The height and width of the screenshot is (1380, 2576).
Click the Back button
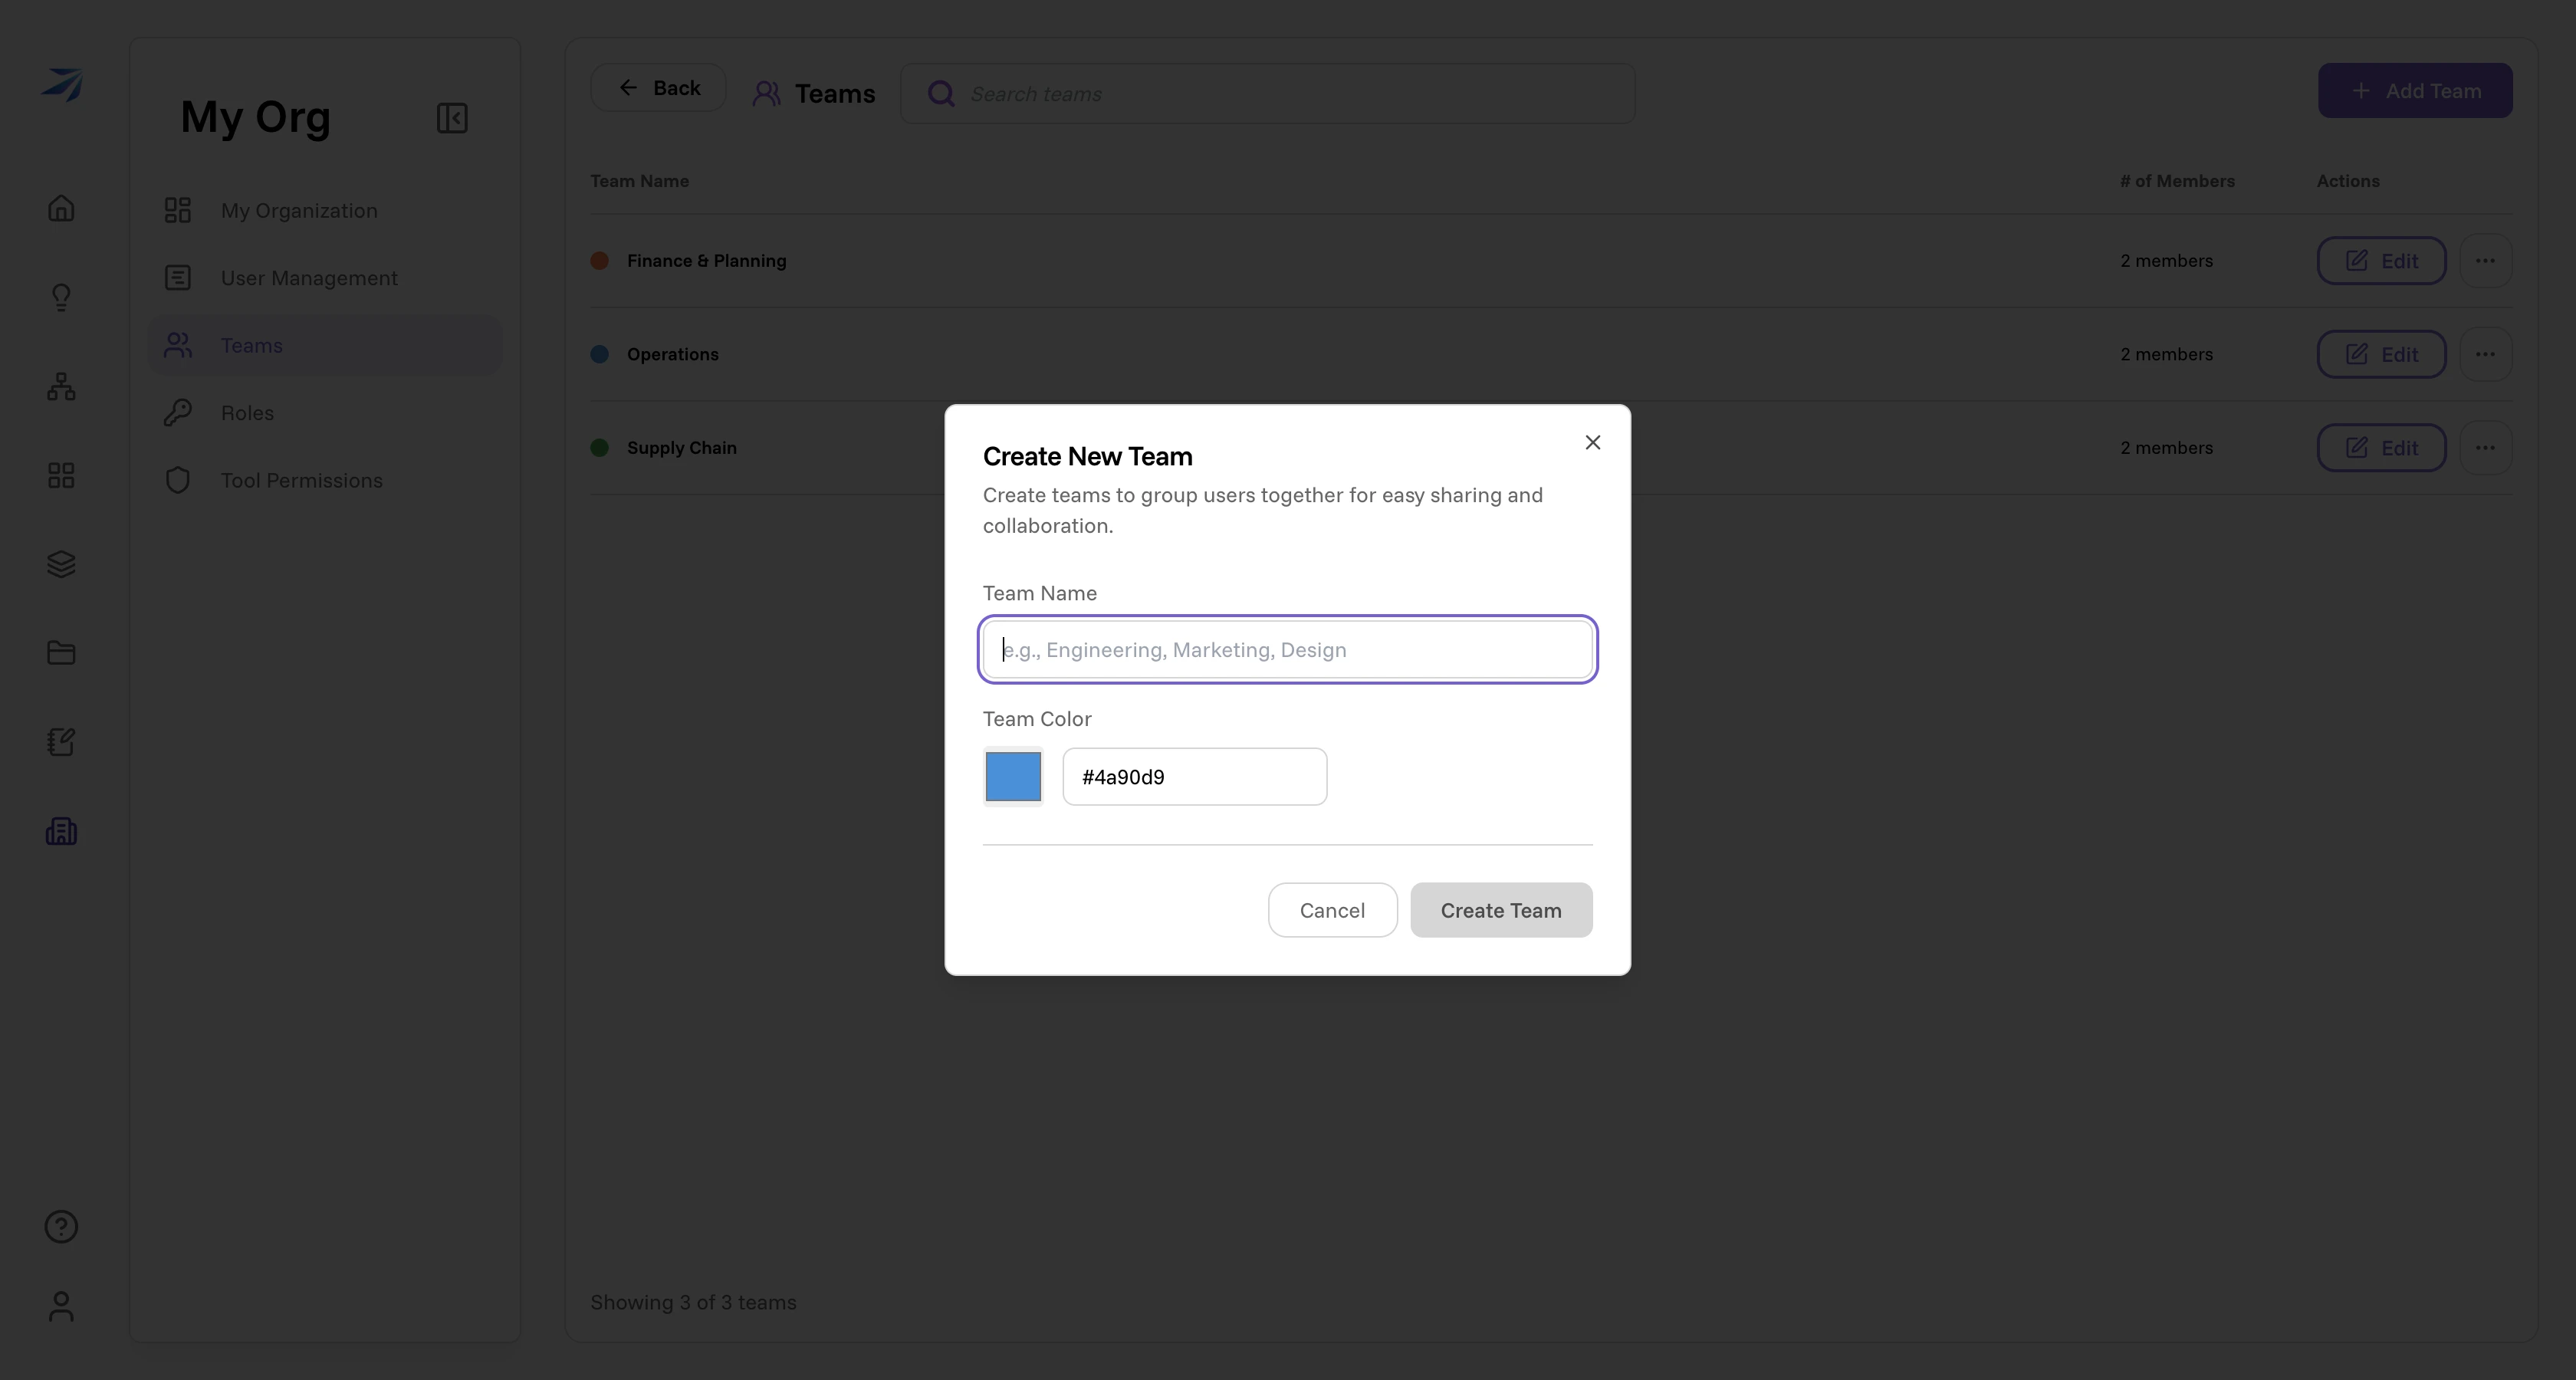point(658,88)
